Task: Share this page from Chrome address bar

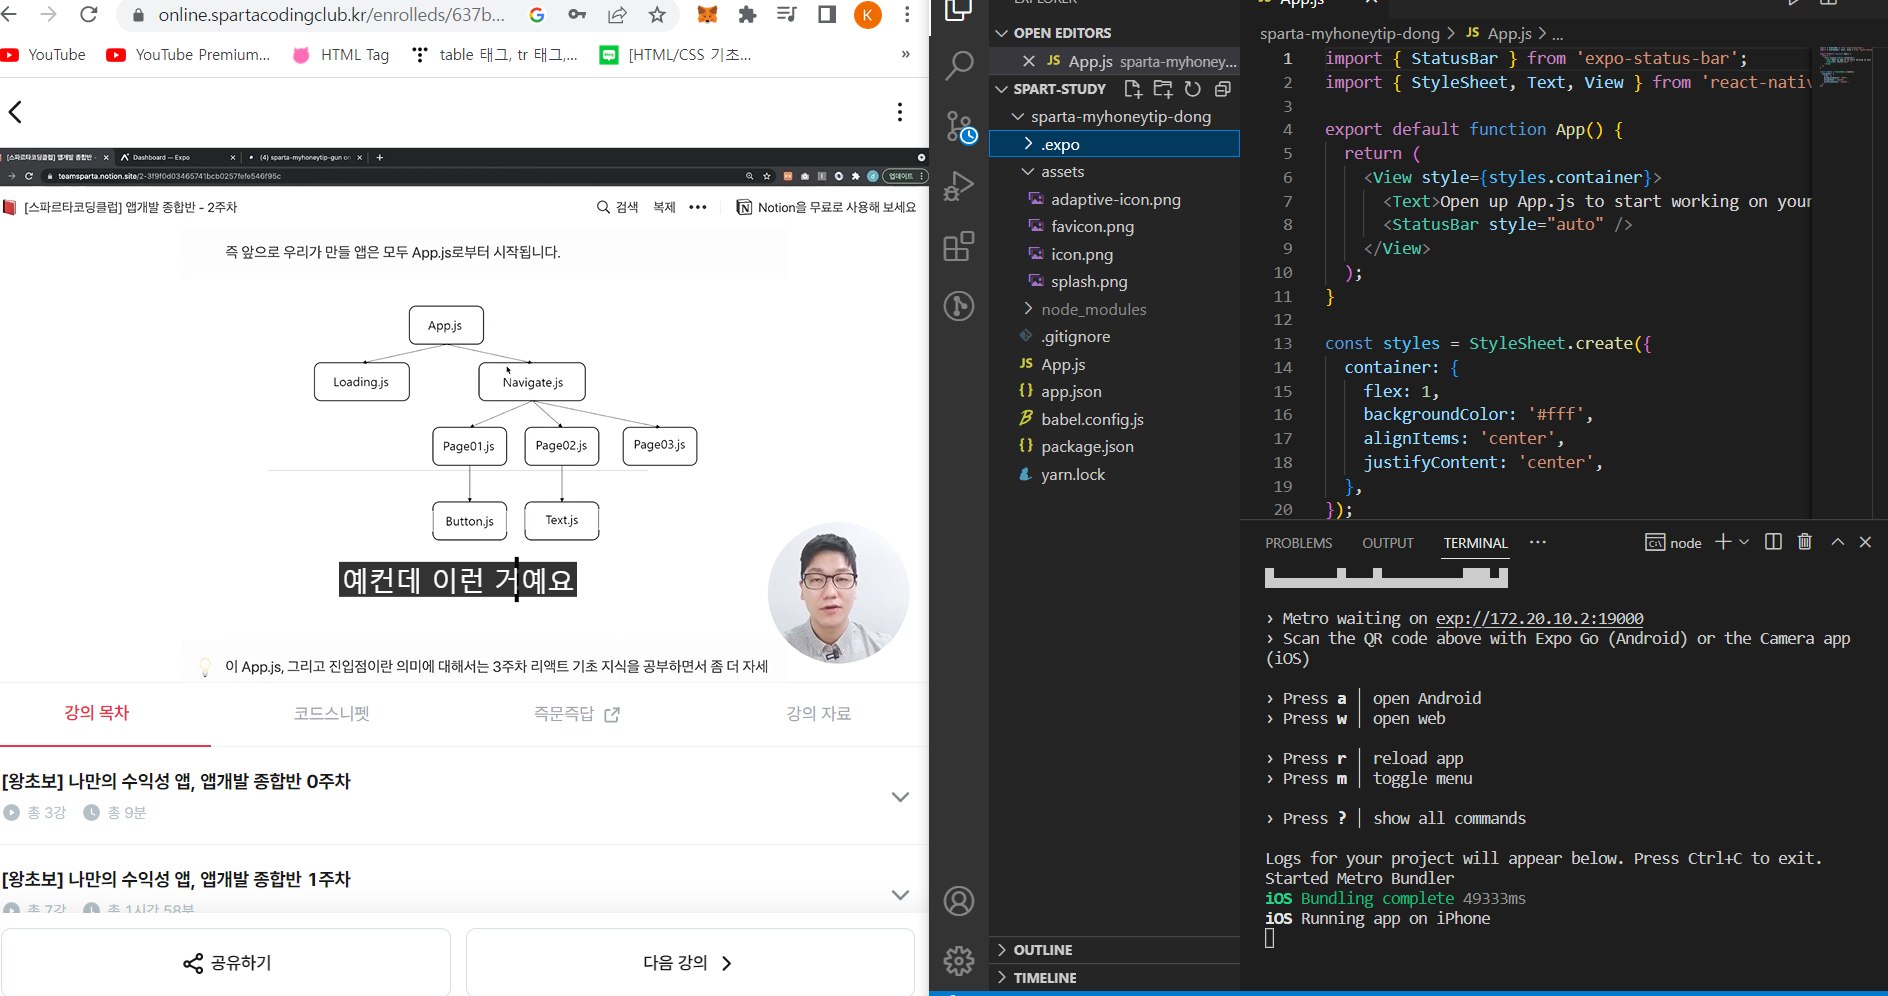Action: (x=617, y=14)
